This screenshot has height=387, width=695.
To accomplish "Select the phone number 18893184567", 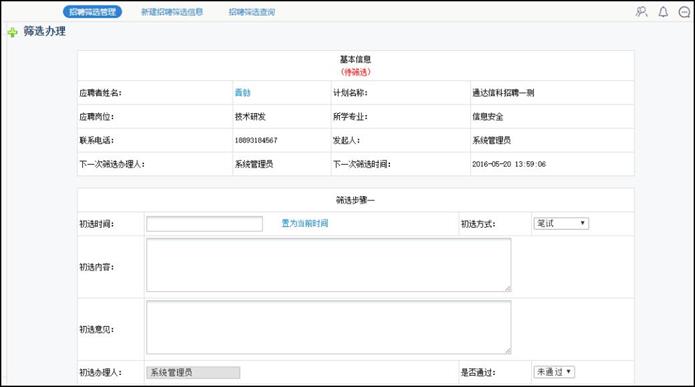I will point(256,141).
